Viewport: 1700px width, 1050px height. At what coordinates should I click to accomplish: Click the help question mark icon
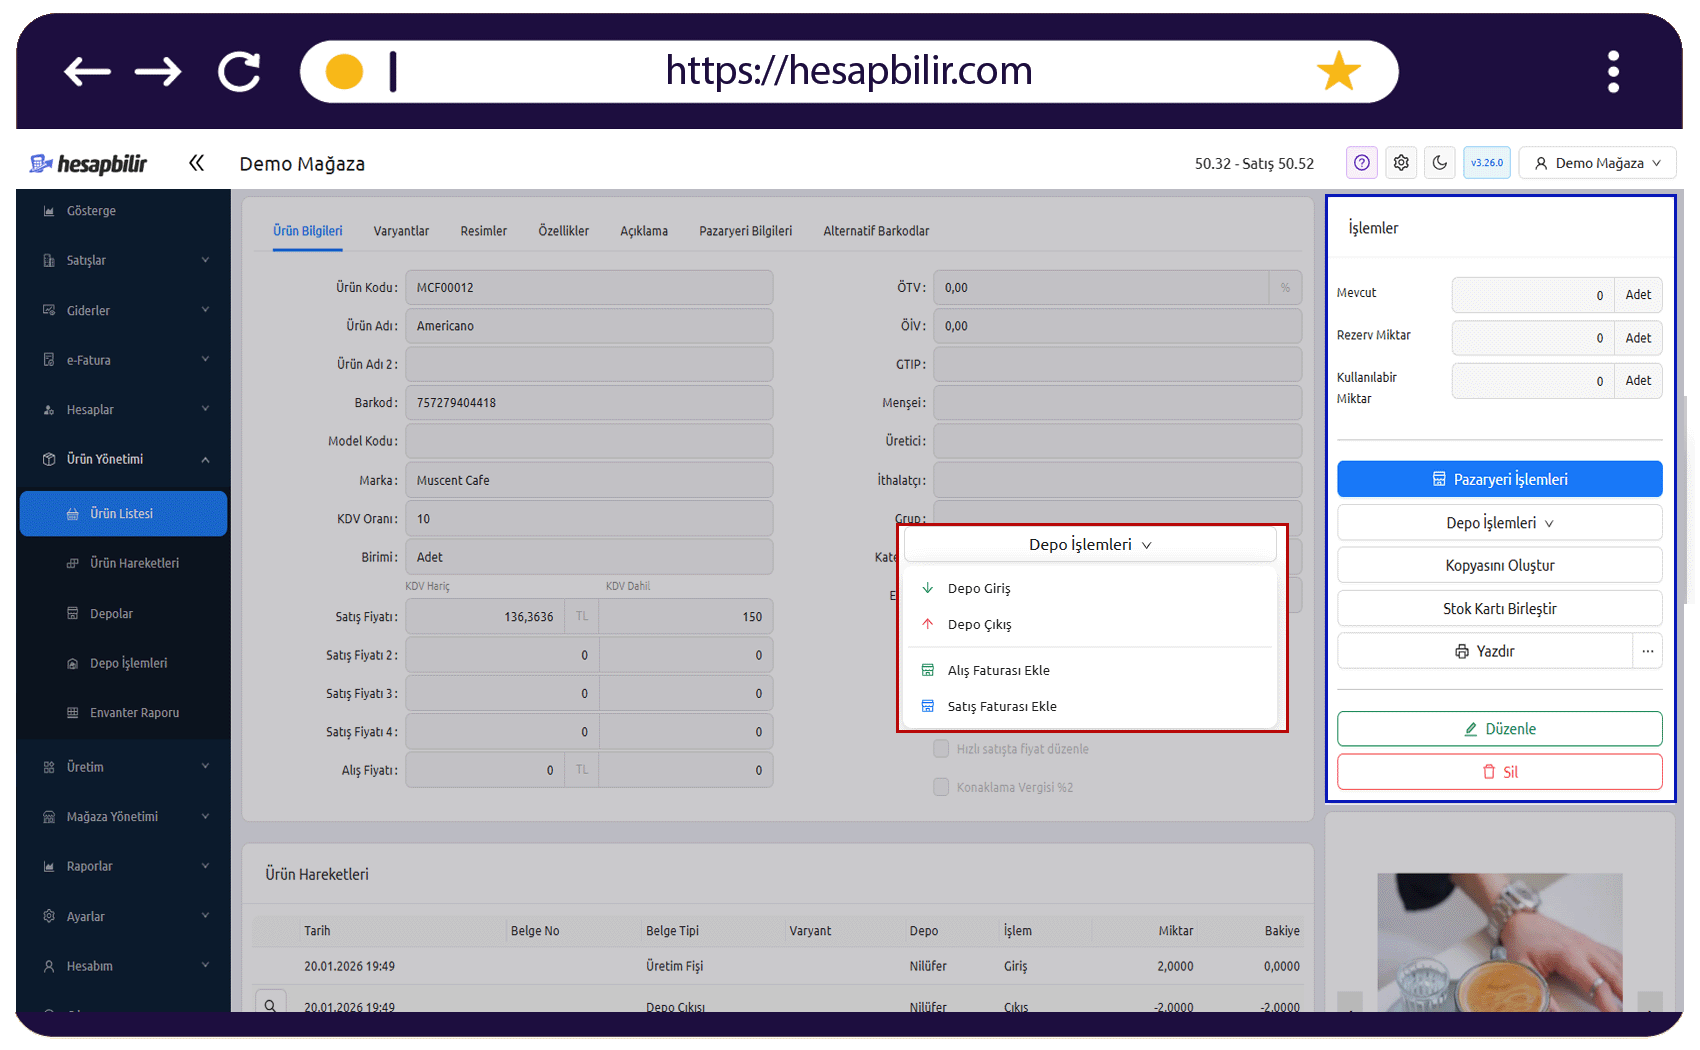[x=1361, y=163]
